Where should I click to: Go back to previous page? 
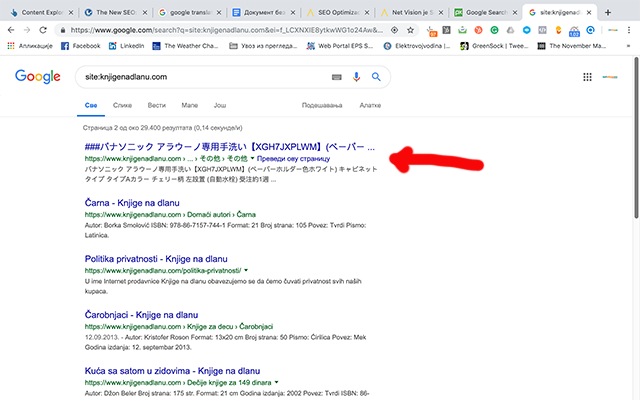[12, 30]
